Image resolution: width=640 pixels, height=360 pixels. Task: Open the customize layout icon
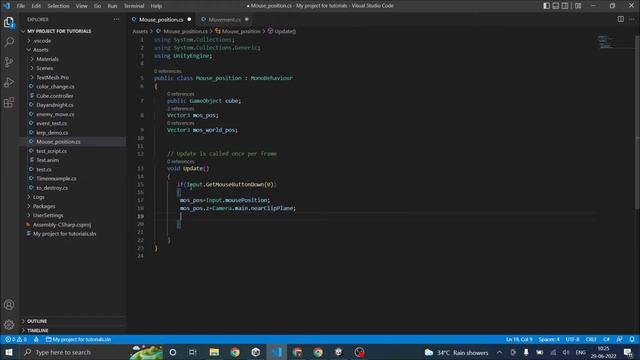(x=578, y=6)
